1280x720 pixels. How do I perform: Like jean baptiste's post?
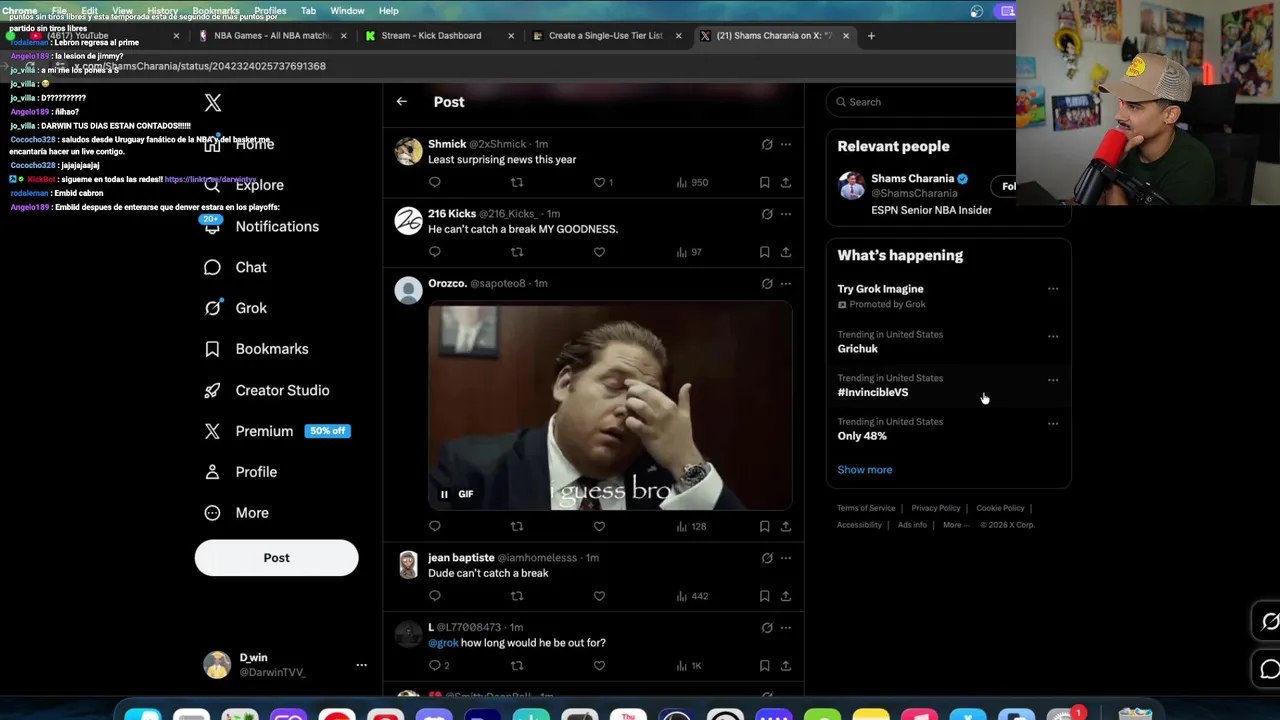point(599,596)
